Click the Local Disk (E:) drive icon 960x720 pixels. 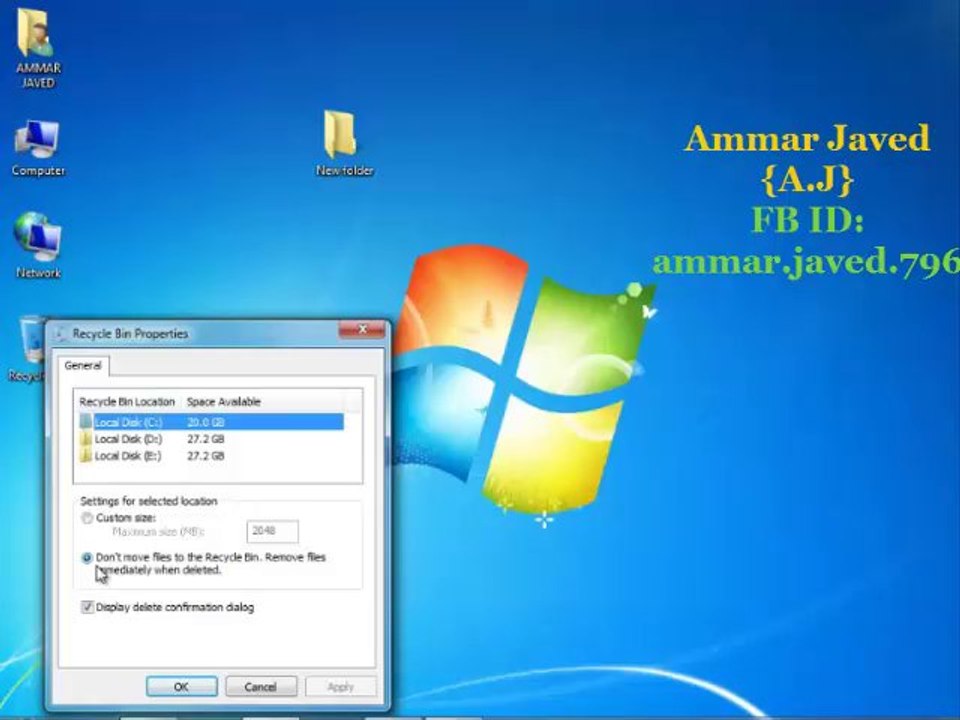(x=86, y=456)
